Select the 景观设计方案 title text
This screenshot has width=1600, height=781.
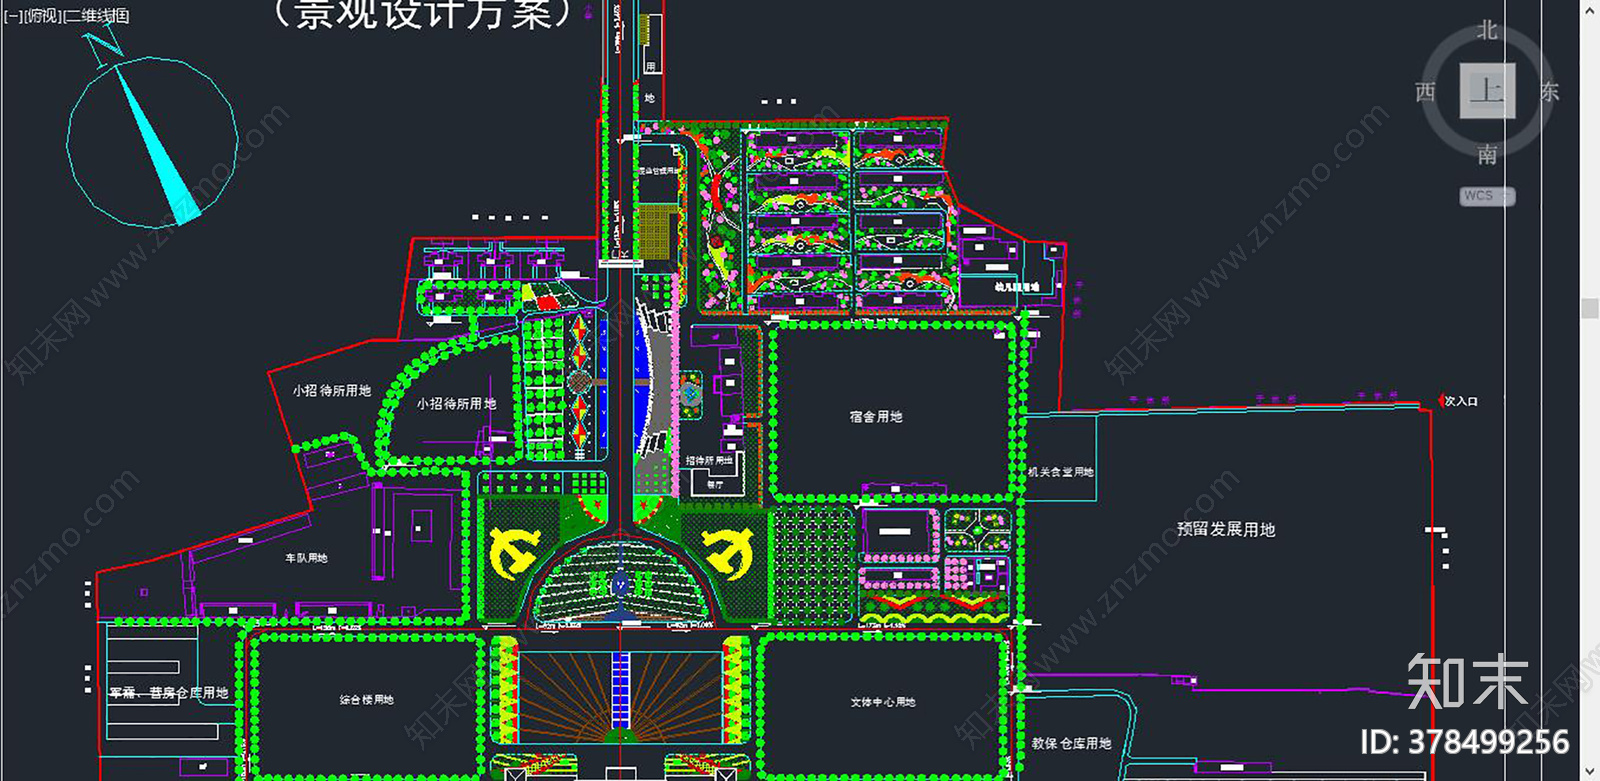click(423, 14)
